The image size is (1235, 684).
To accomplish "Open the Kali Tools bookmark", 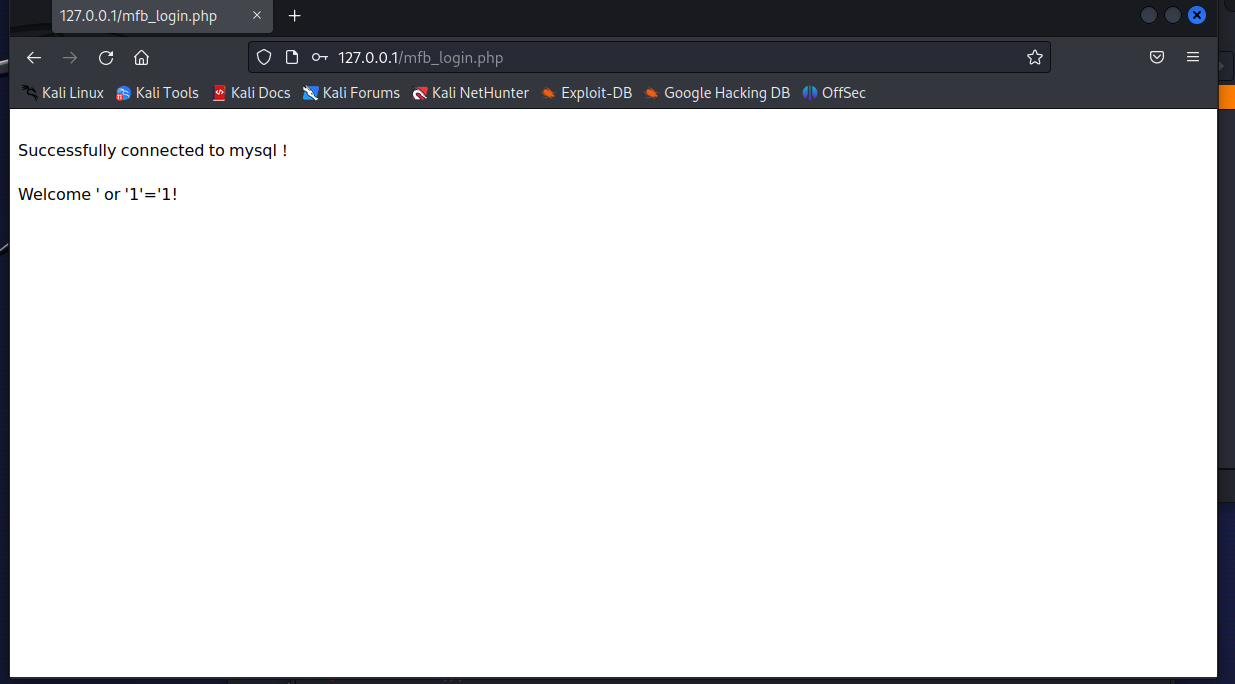I will click(157, 93).
